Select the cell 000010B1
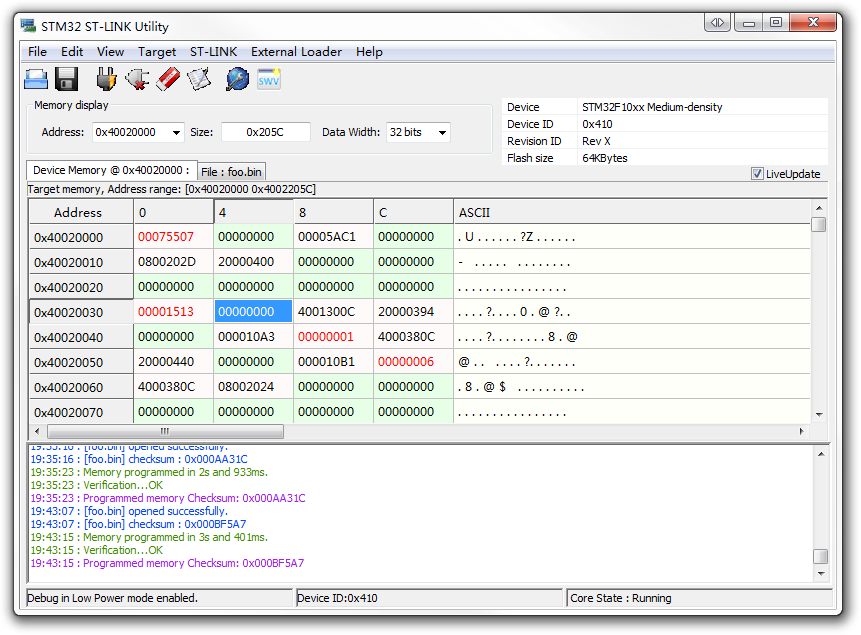Screen dimensions: 861x635 click(333, 362)
